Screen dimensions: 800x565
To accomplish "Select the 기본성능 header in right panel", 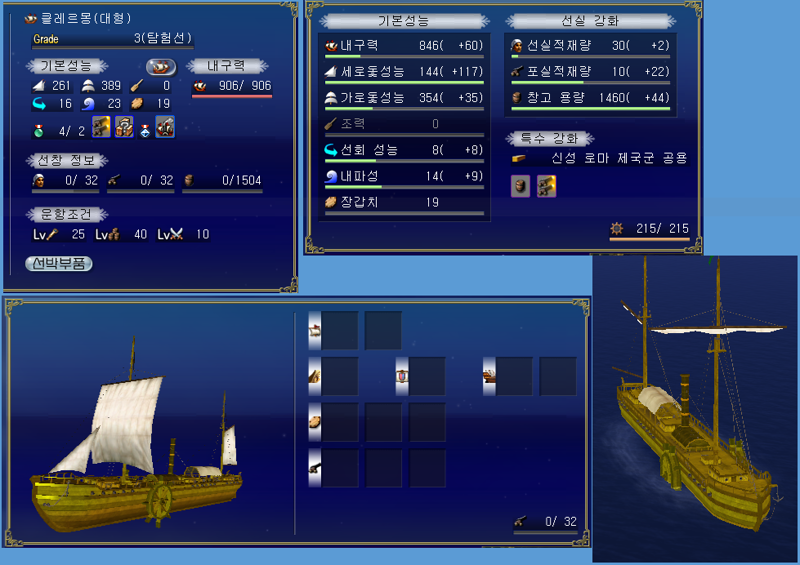I will click(x=404, y=21).
